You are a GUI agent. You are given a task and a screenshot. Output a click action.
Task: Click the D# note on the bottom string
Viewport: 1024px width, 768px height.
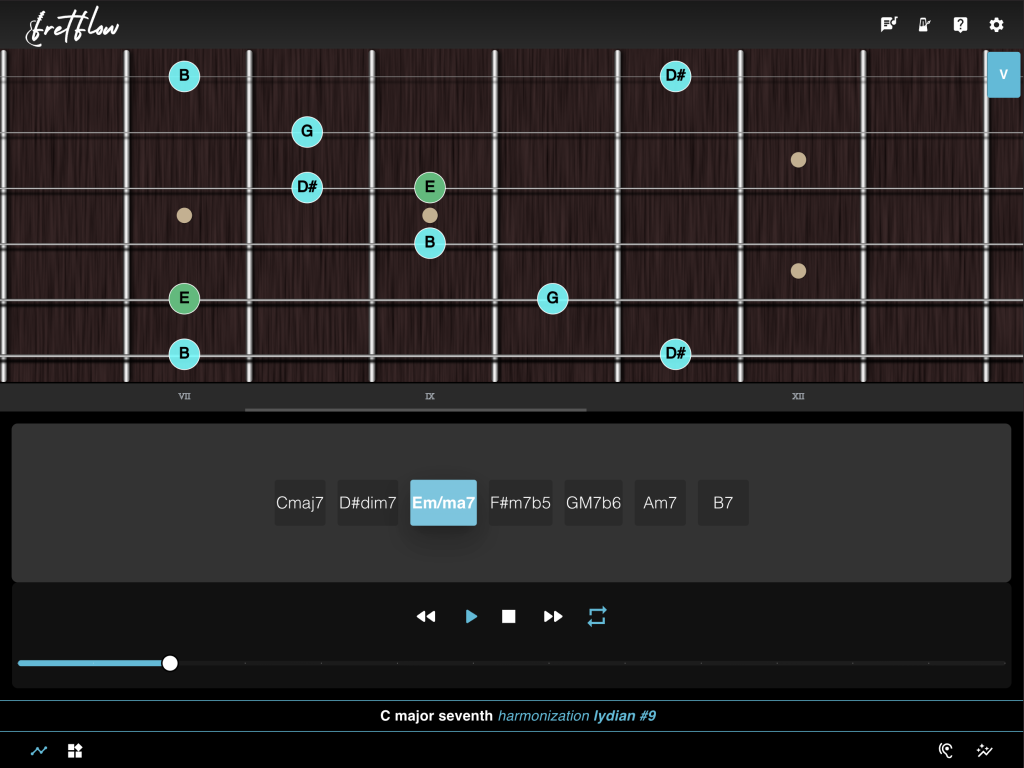coord(675,354)
